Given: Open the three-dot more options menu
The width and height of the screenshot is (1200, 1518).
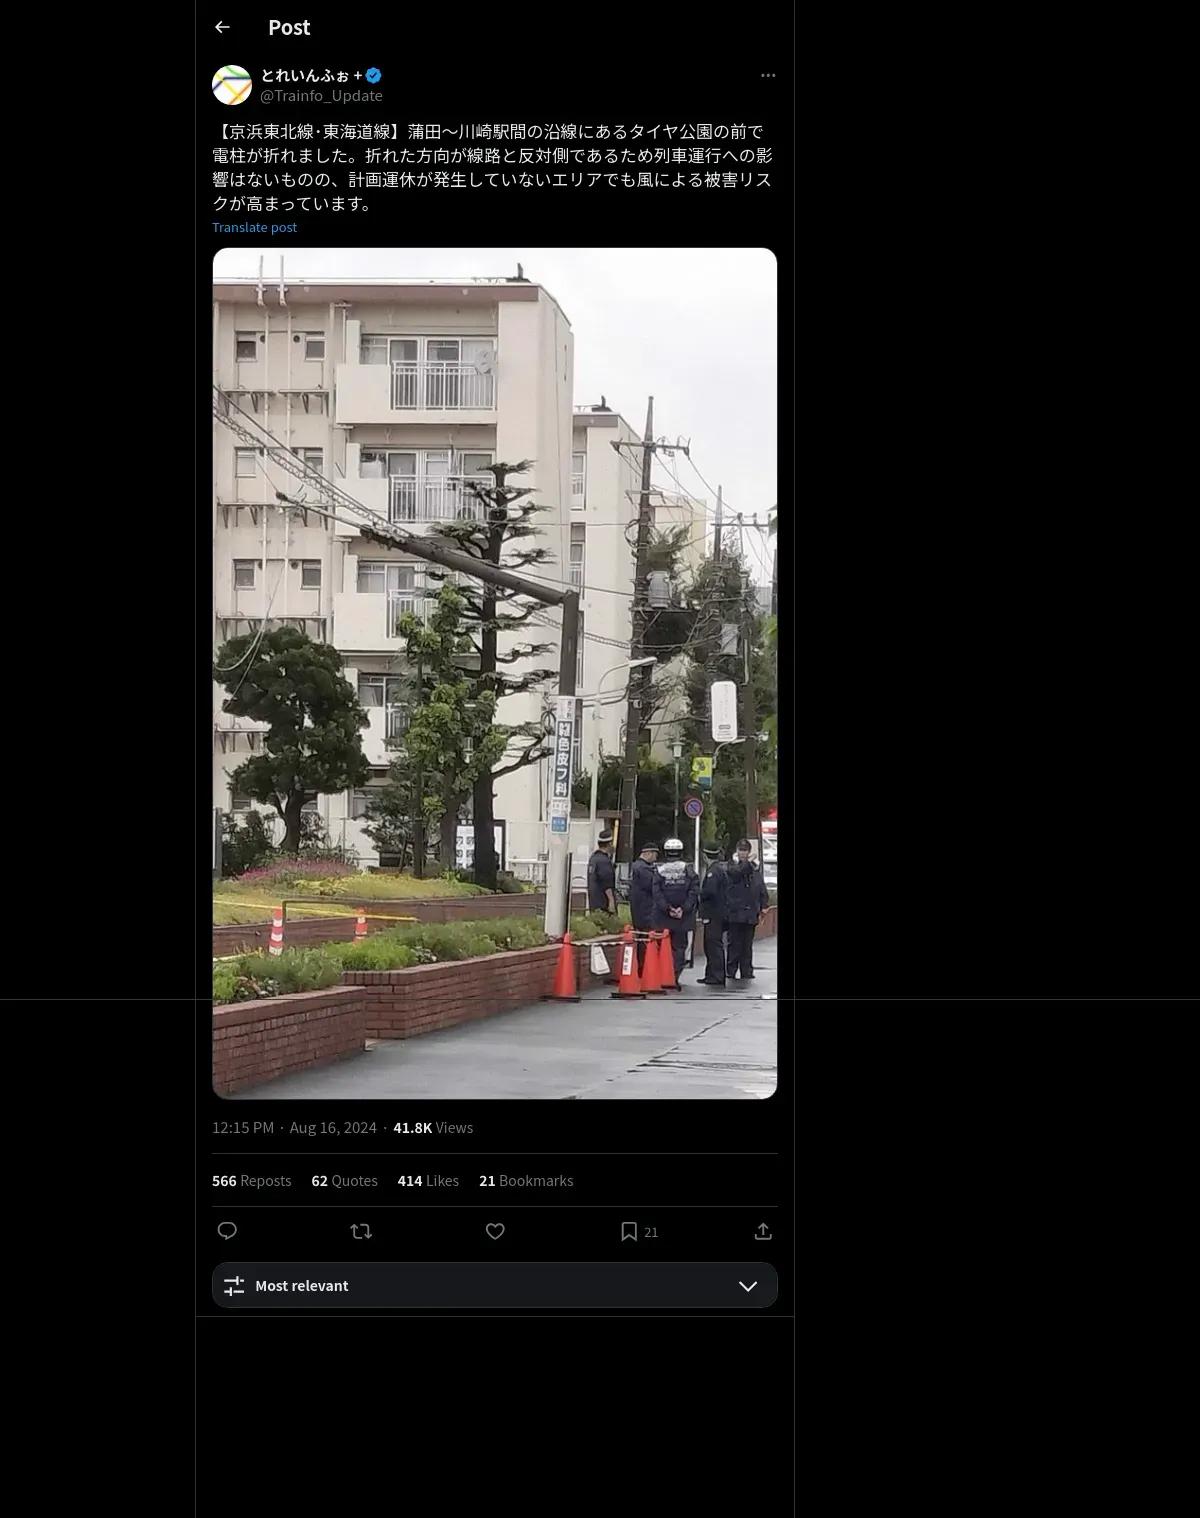Looking at the screenshot, I should pos(768,75).
